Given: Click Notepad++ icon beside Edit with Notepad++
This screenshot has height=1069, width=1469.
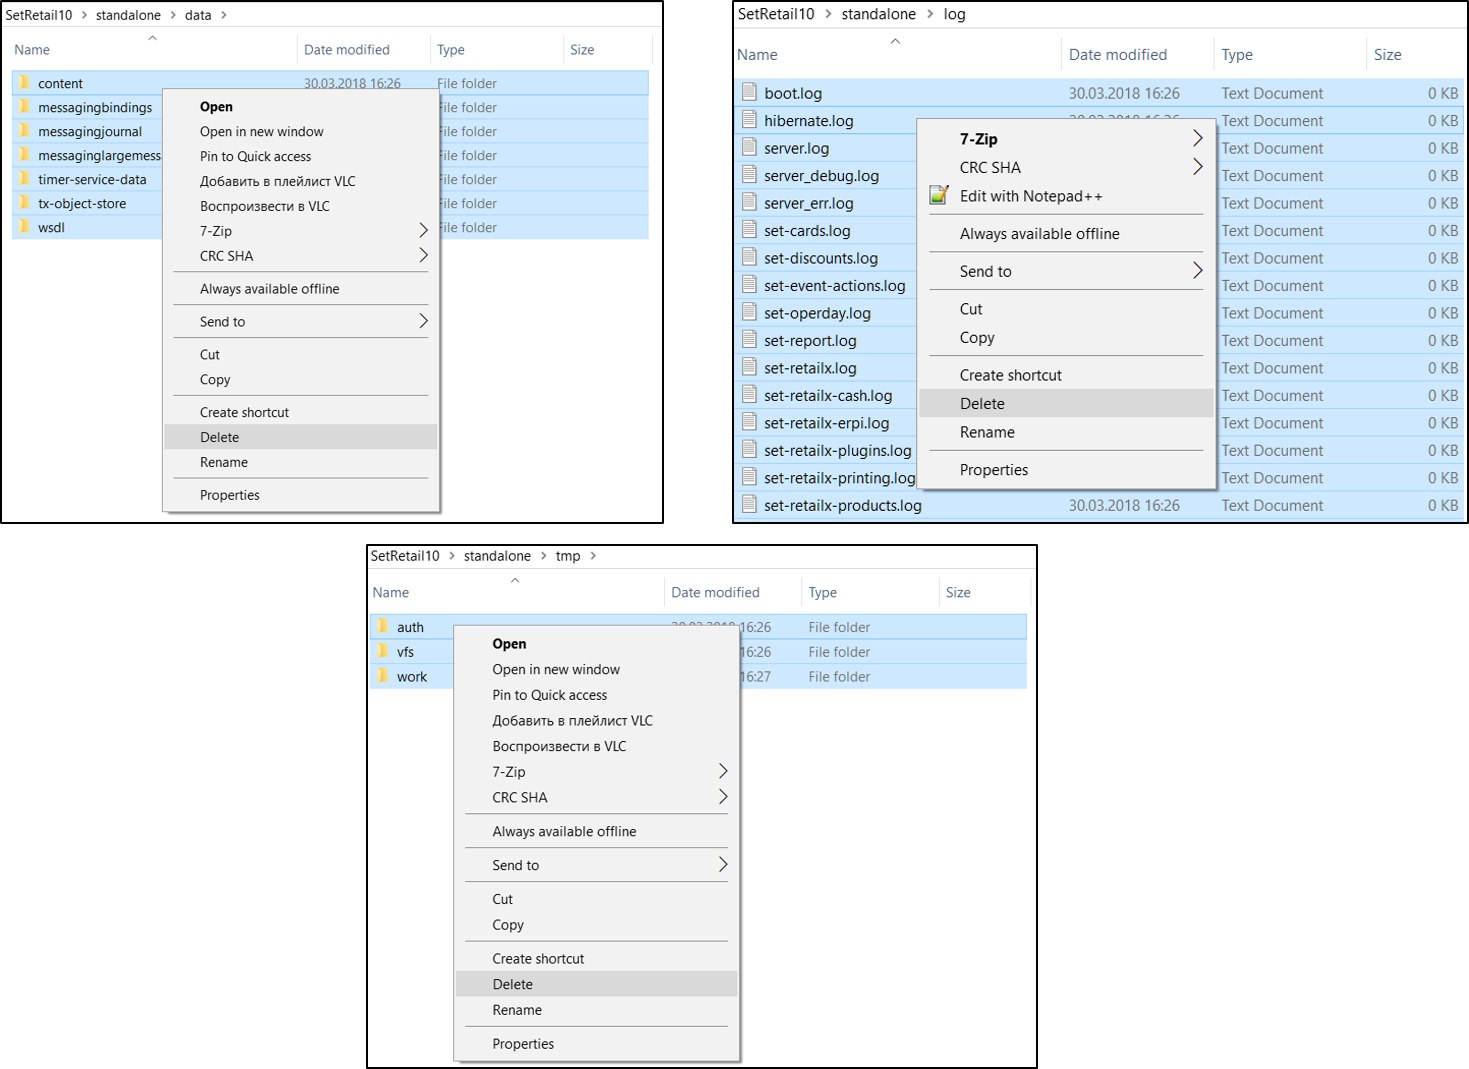Looking at the screenshot, I should (938, 195).
